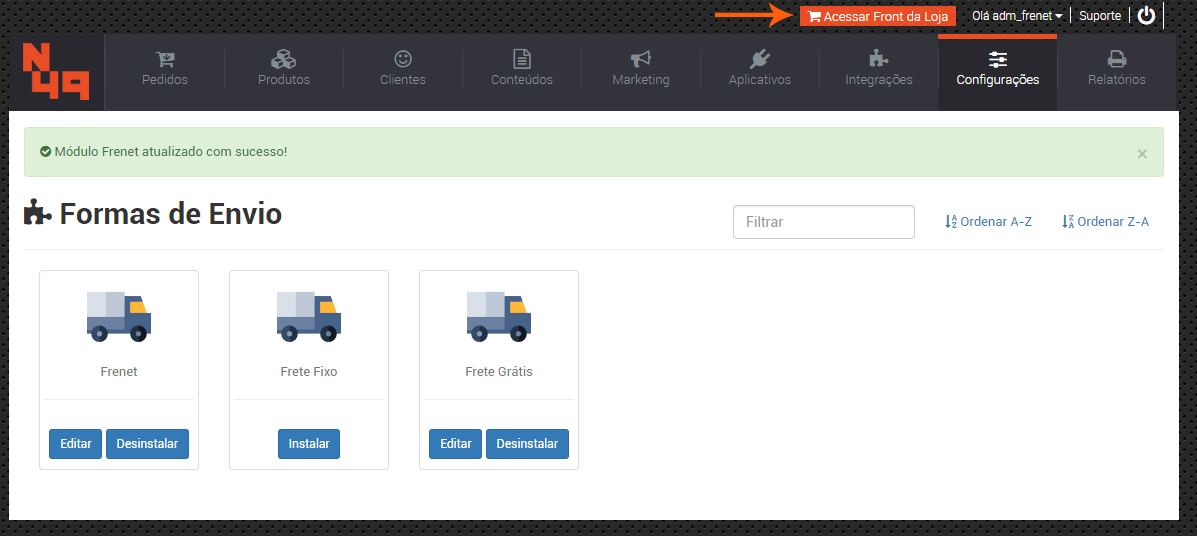Viewport: 1197px width, 536px height.
Task: Click the Frete Grátis truck icon
Action: point(499,316)
